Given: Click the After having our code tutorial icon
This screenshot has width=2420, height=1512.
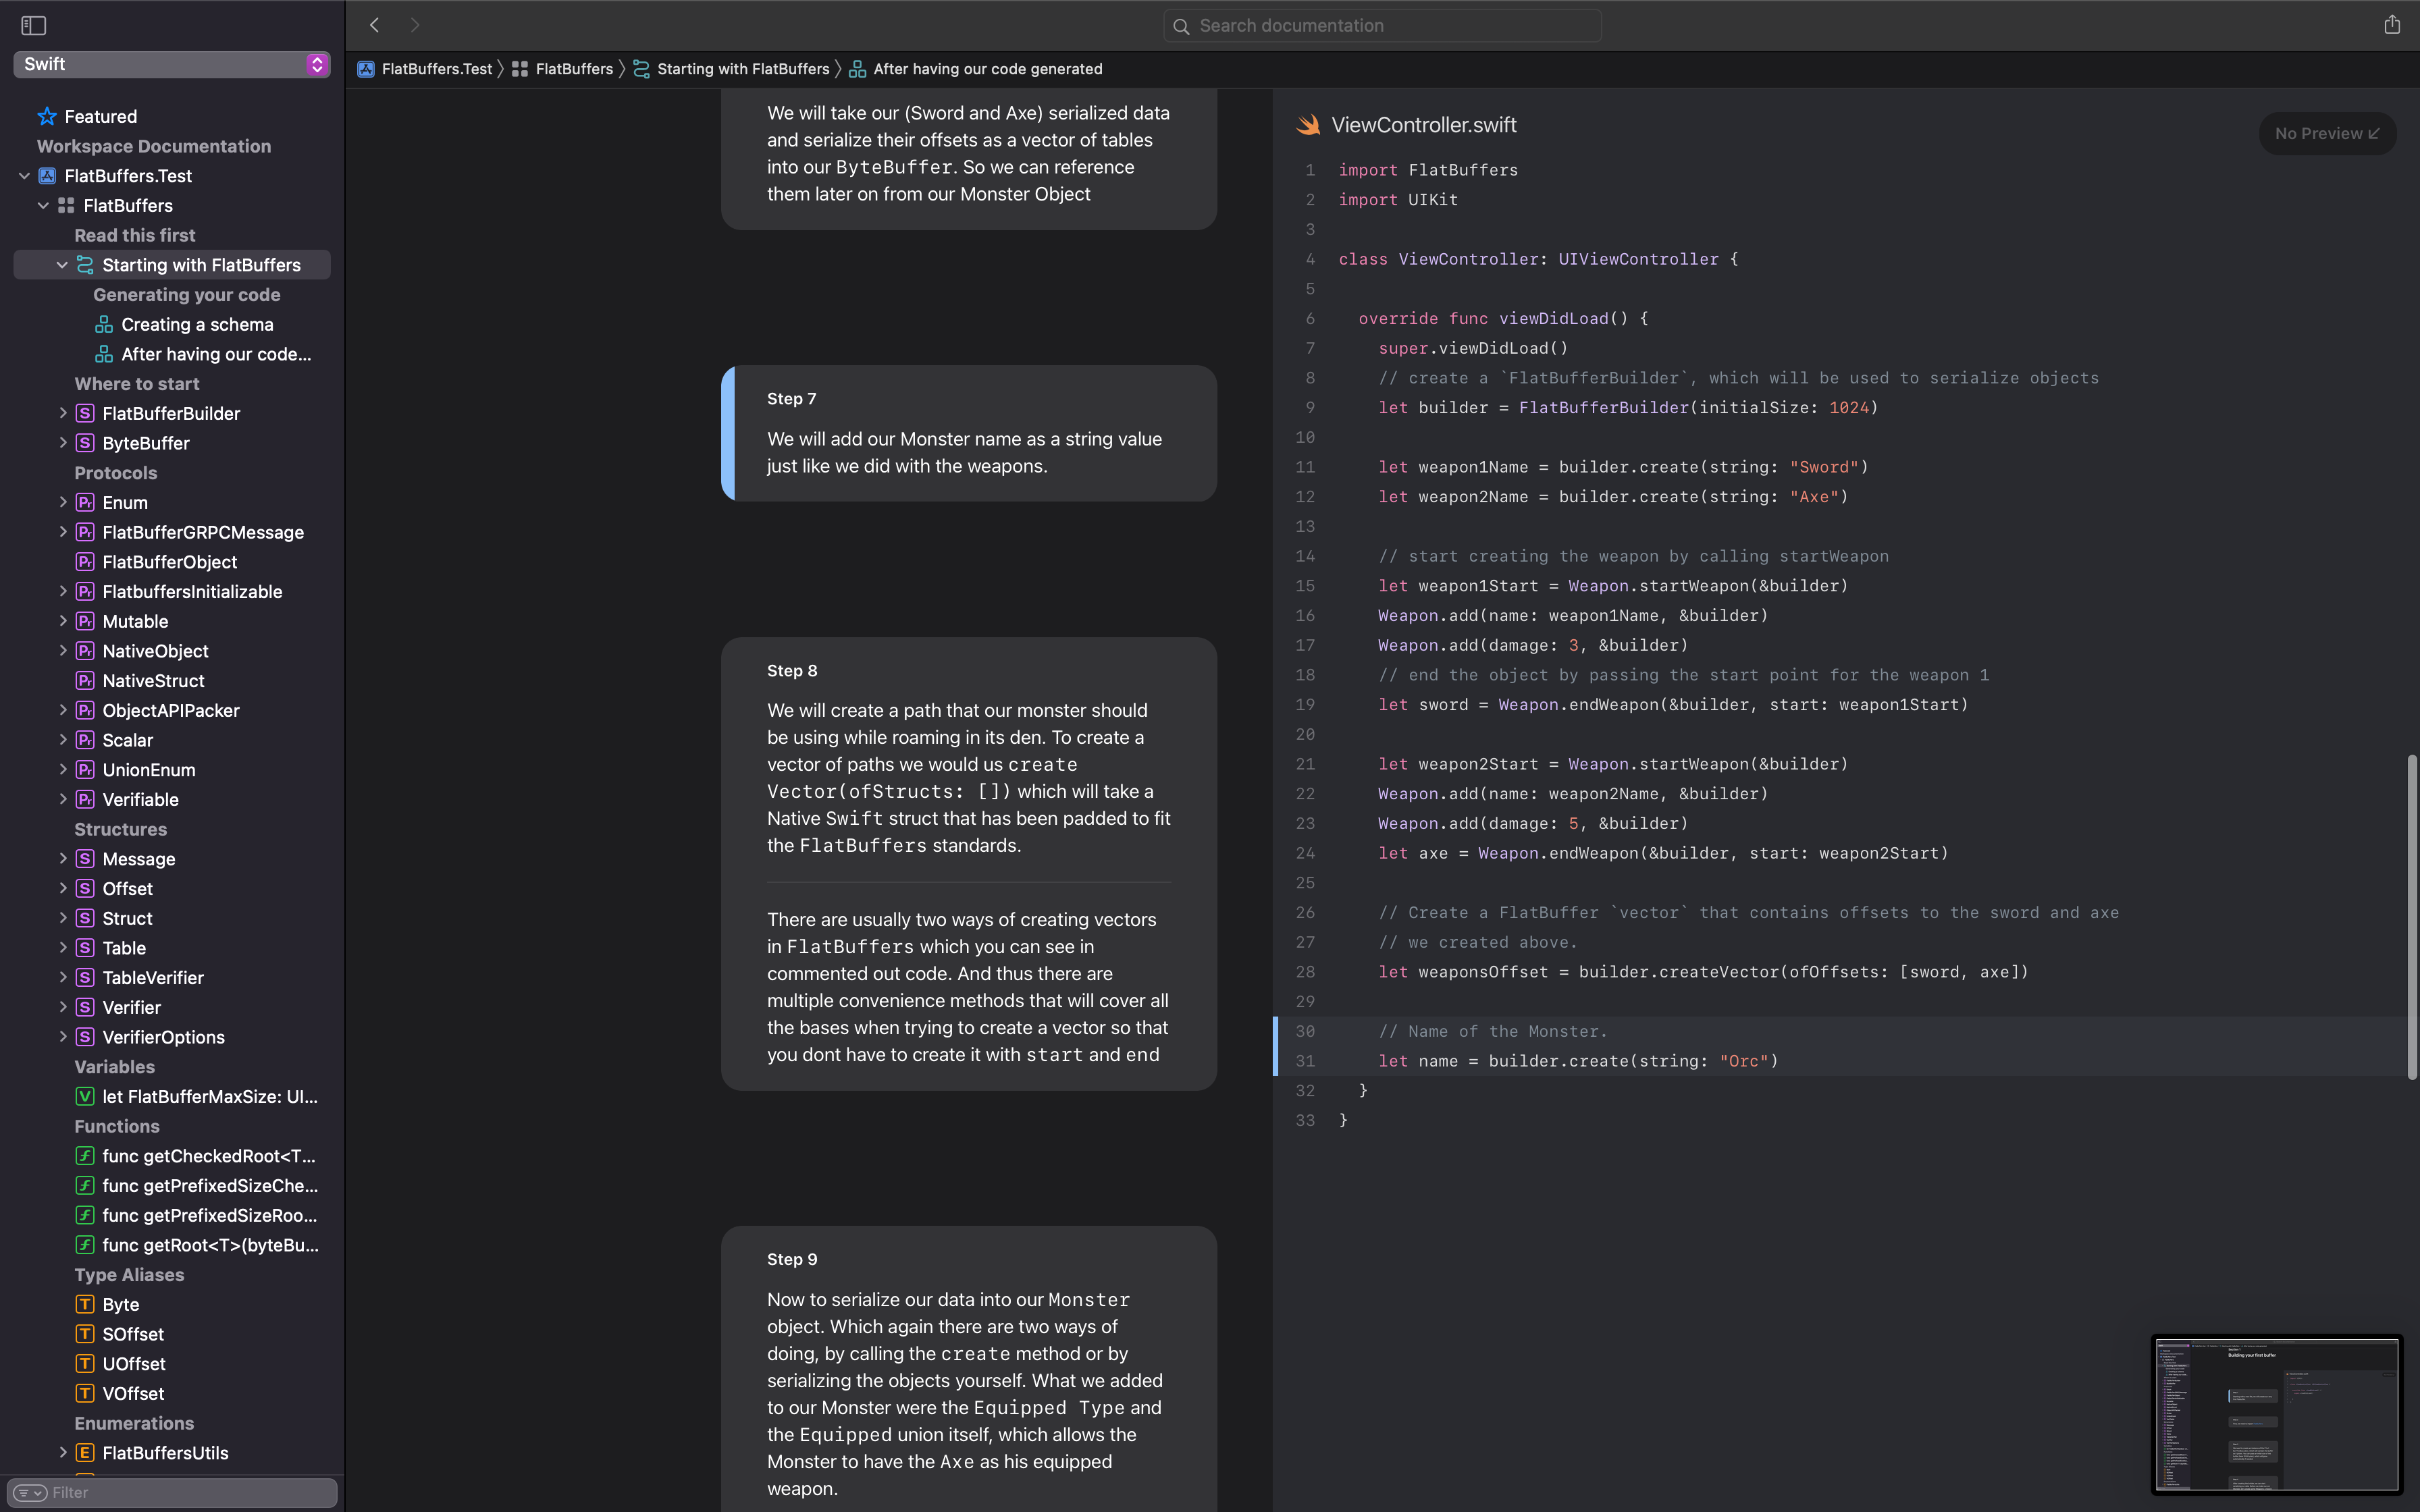Looking at the screenshot, I should pyautogui.click(x=104, y=354).
